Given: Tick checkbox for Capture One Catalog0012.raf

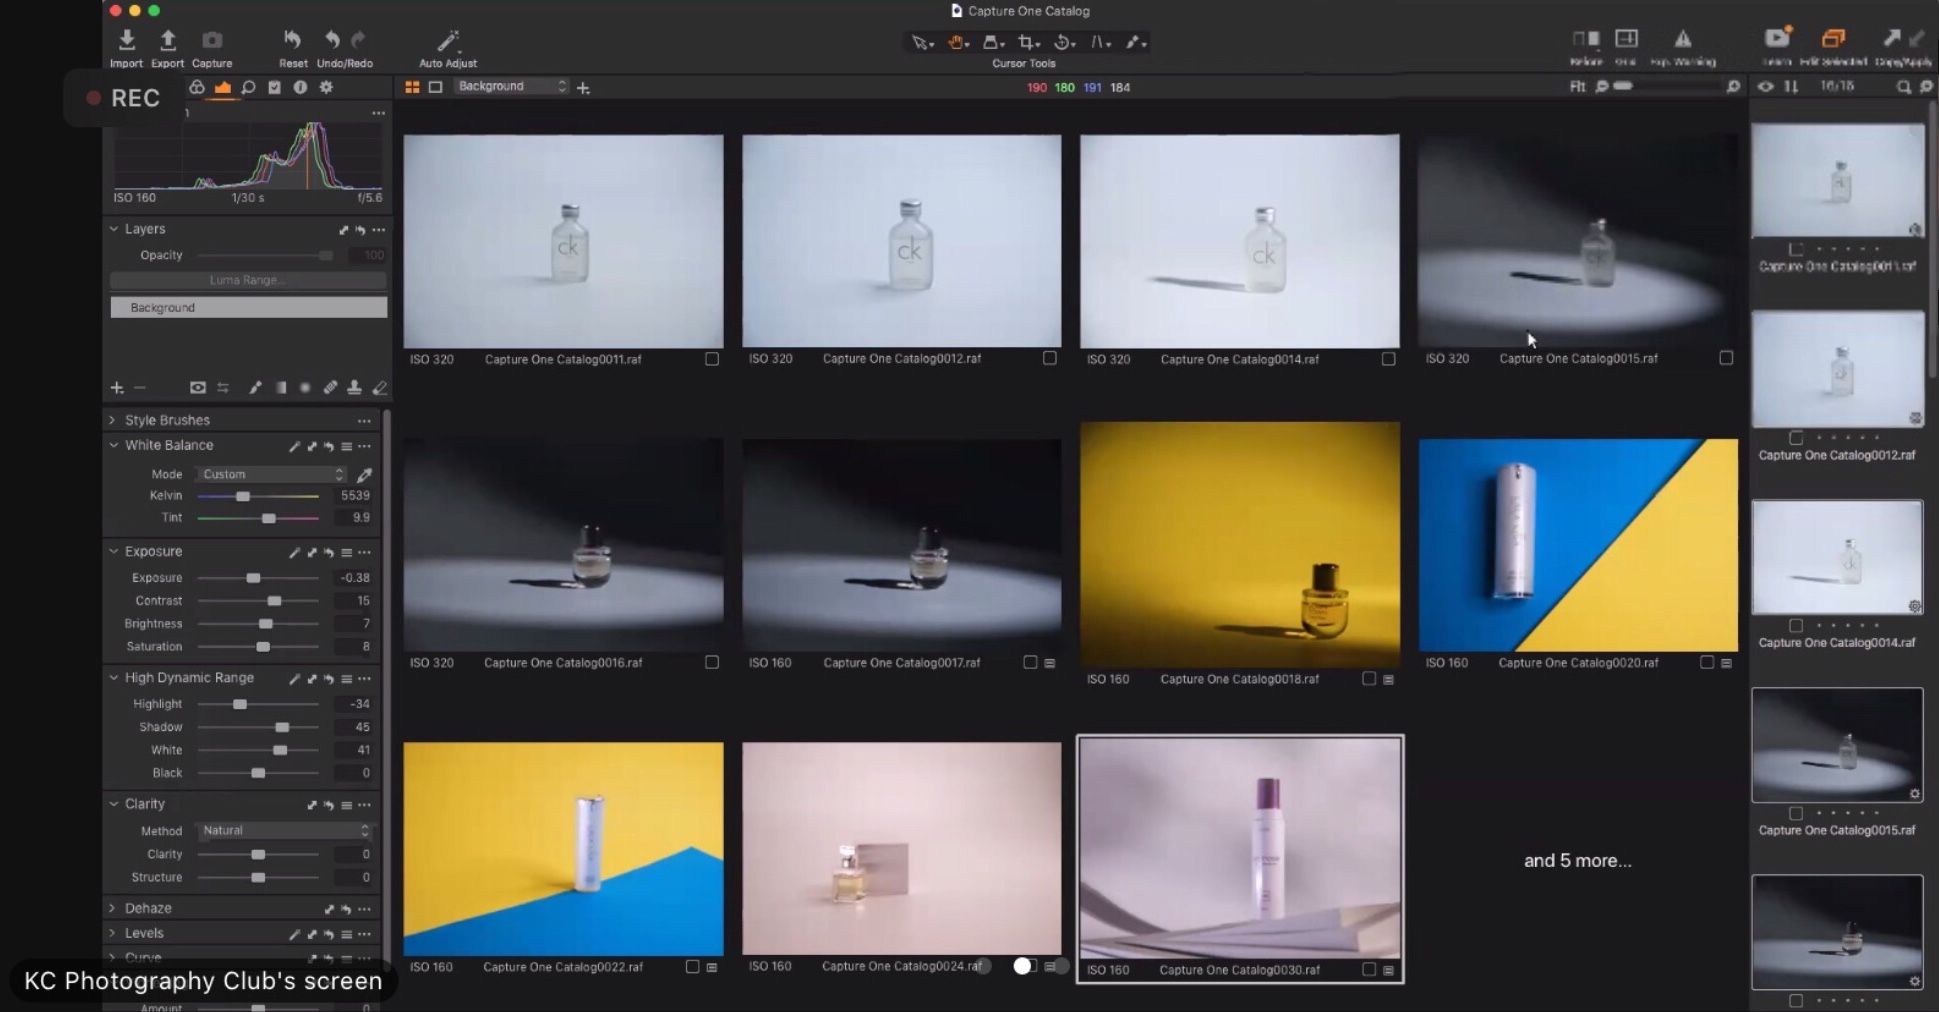Looking at the screenshot, I should (1049, 358).
